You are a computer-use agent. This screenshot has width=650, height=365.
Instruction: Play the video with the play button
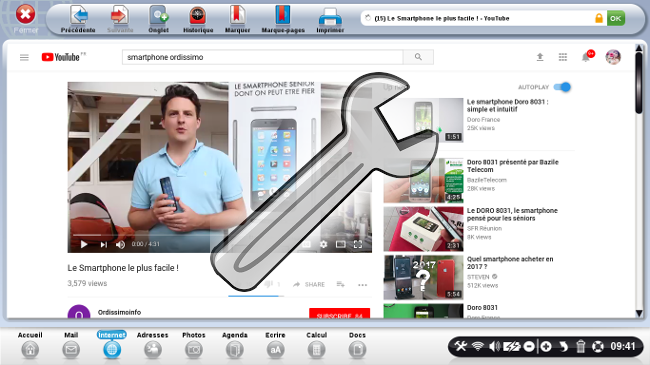[84, 244]
